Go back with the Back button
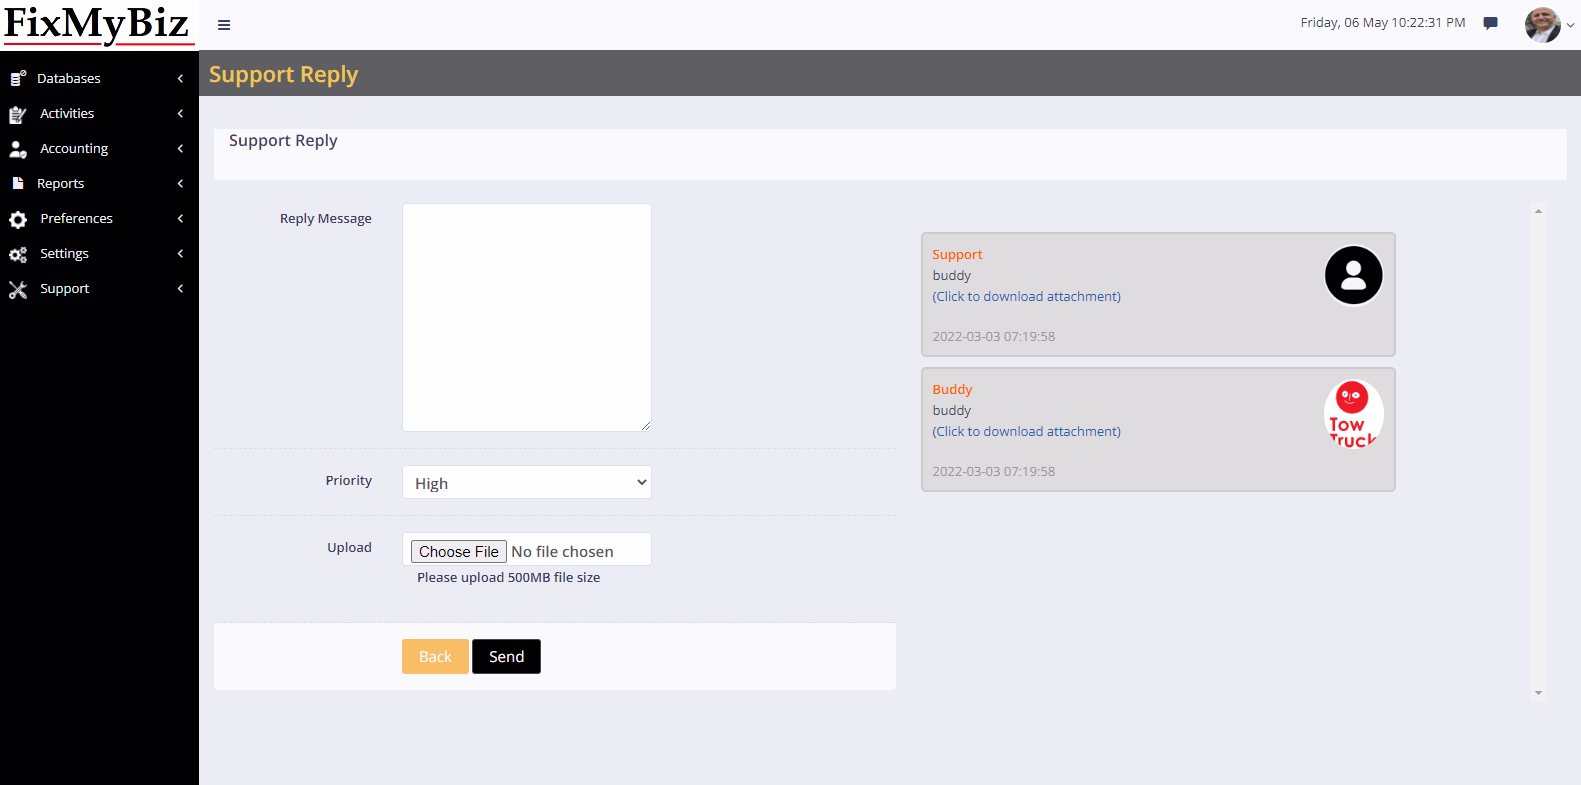The width and height of the screenshot is (1581, 785). [435, 657]
